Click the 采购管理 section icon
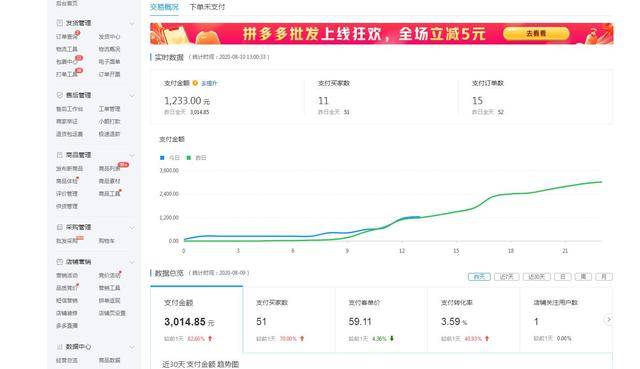Viewport: 640px width, 369px height. [60, 227]
